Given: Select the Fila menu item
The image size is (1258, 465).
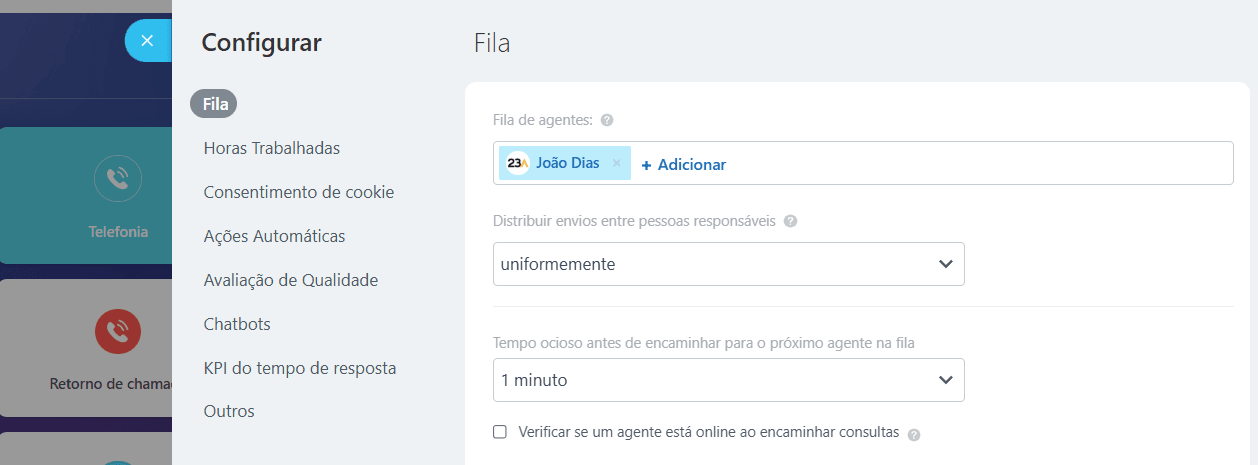Looking at the screenshot, I should (215, 103).
